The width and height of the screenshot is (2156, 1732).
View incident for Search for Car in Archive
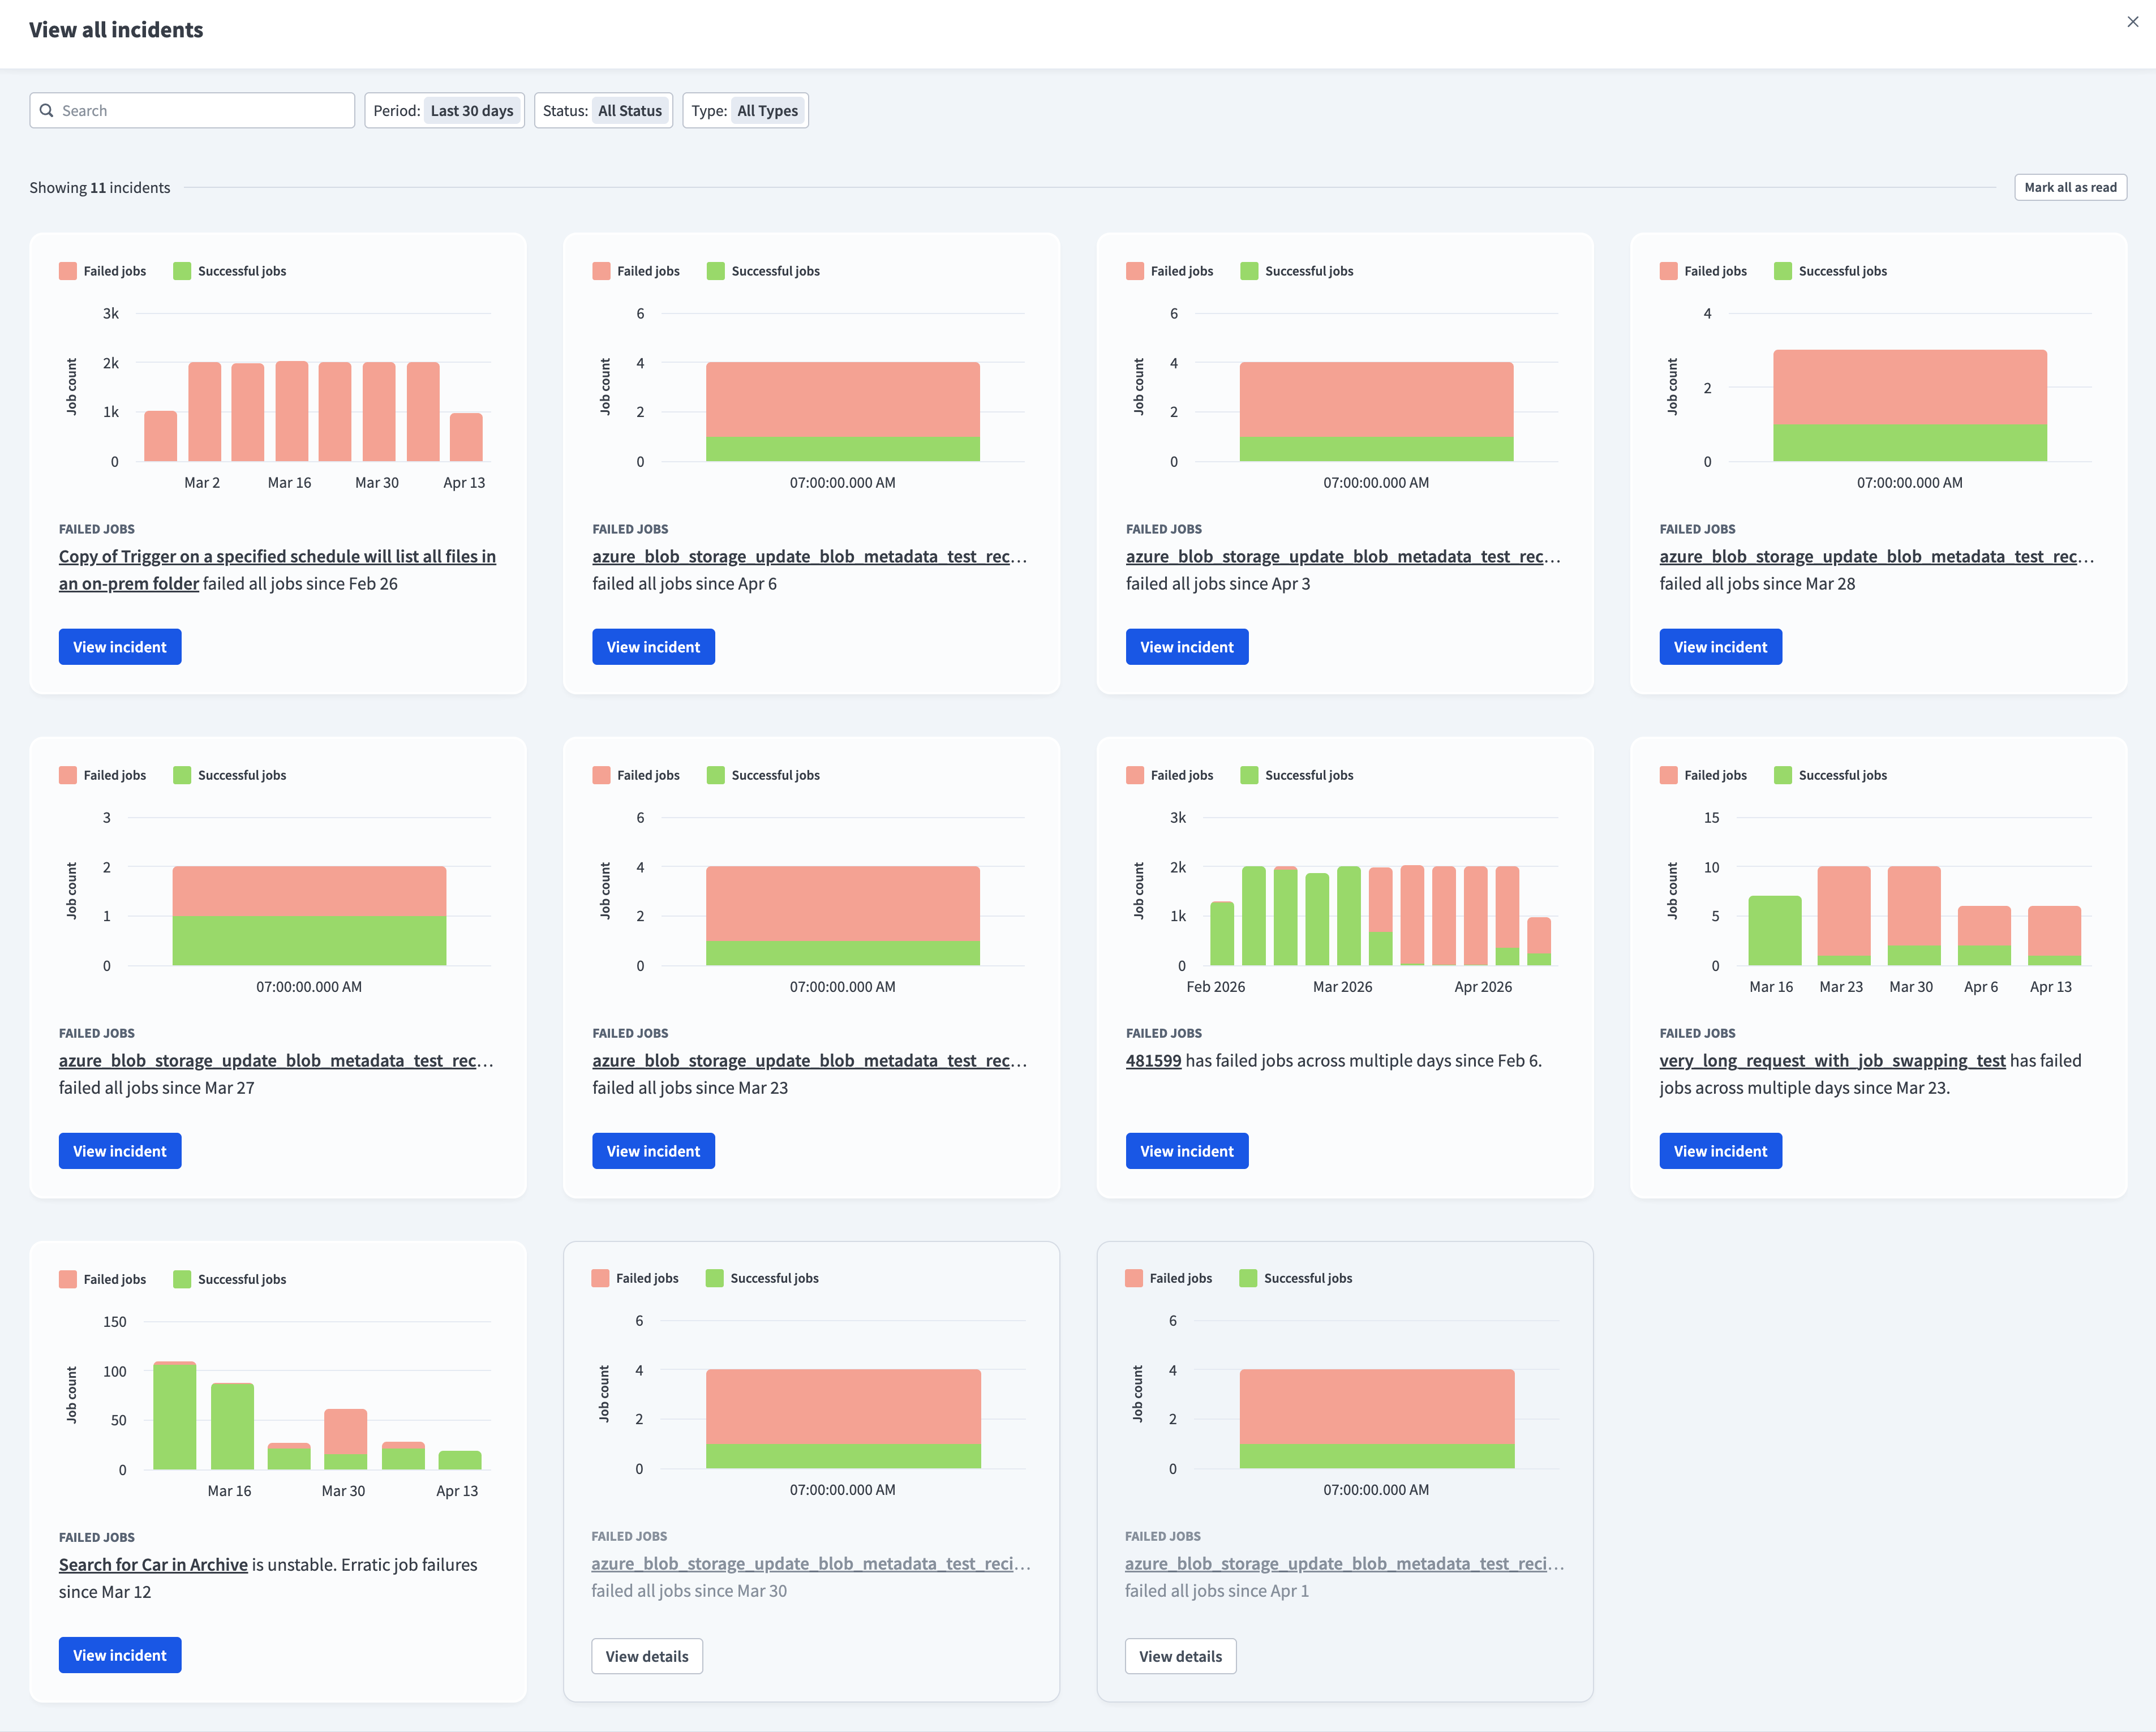(x=120, y=1655)
